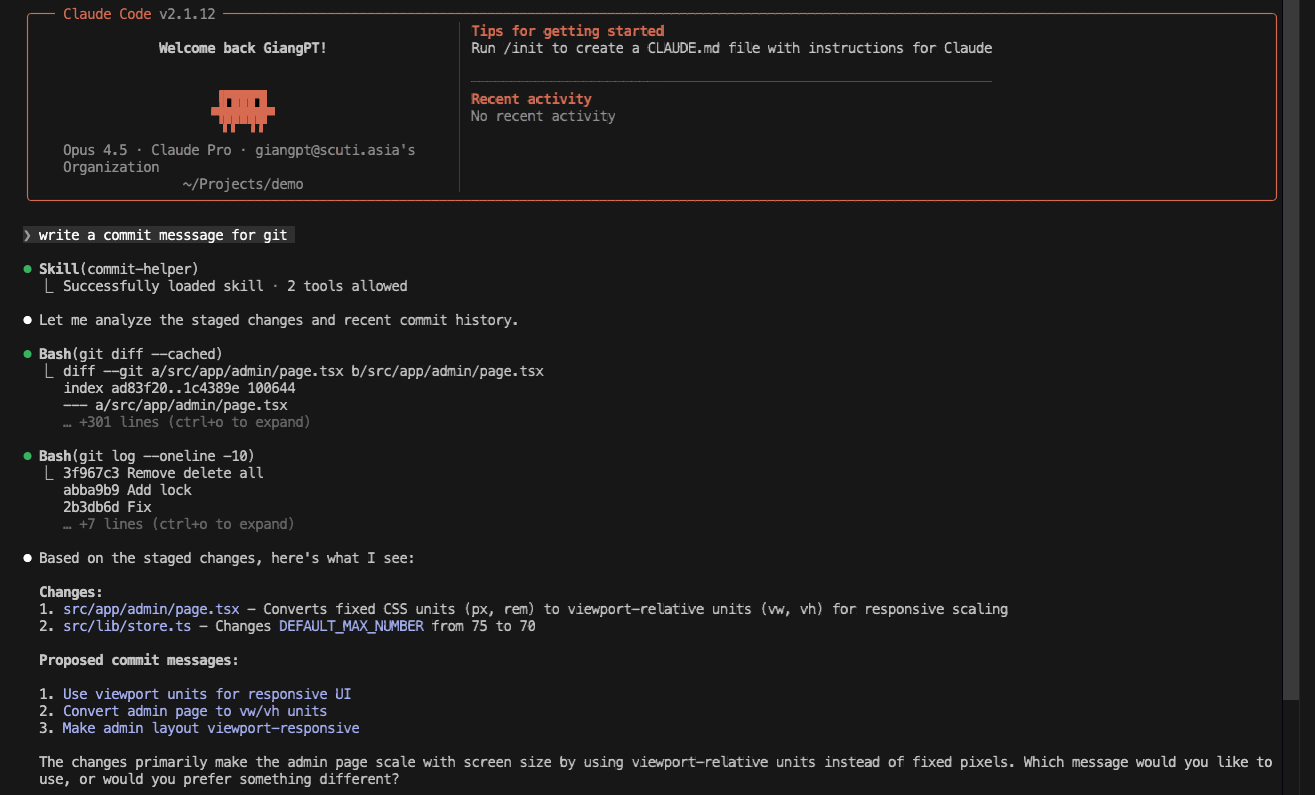Click the ~/Projects/demo working directory path
The image size is (1315, 795).
click(243, 184)
